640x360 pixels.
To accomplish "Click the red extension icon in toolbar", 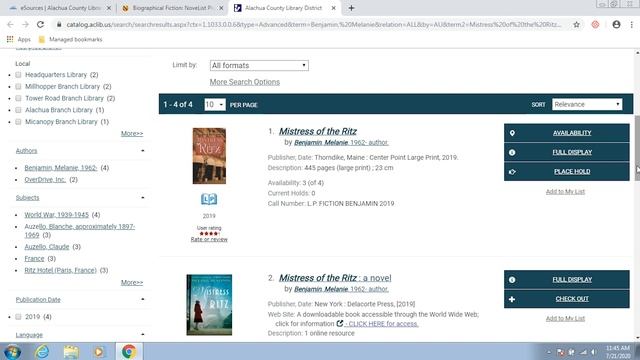I will [596, 24].
